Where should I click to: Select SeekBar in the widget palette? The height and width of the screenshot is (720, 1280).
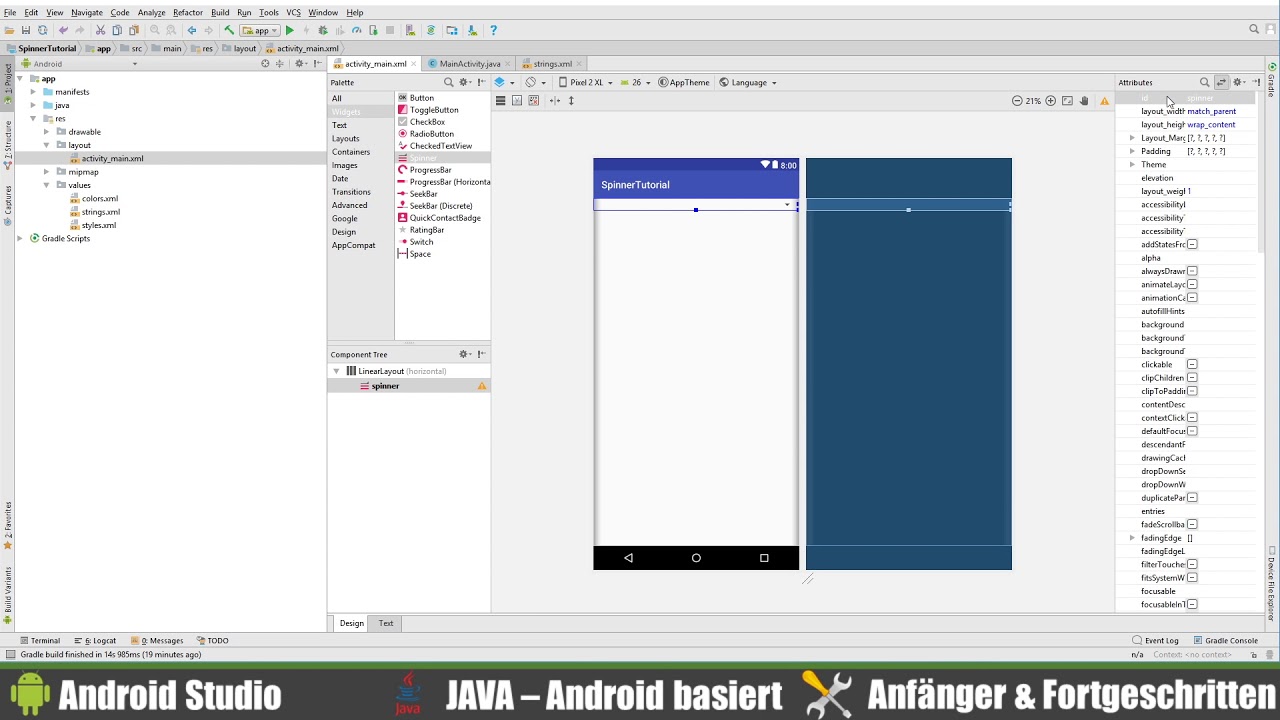(423, 194)
